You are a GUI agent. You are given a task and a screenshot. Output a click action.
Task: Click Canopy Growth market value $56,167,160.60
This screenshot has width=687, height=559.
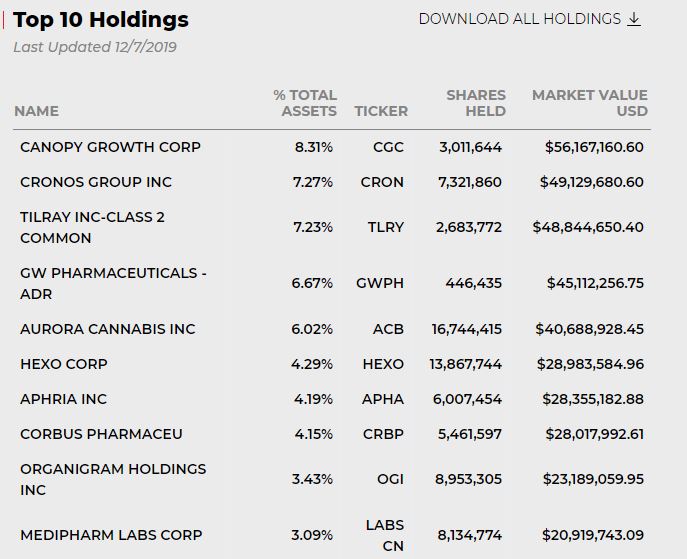(594, 147)
